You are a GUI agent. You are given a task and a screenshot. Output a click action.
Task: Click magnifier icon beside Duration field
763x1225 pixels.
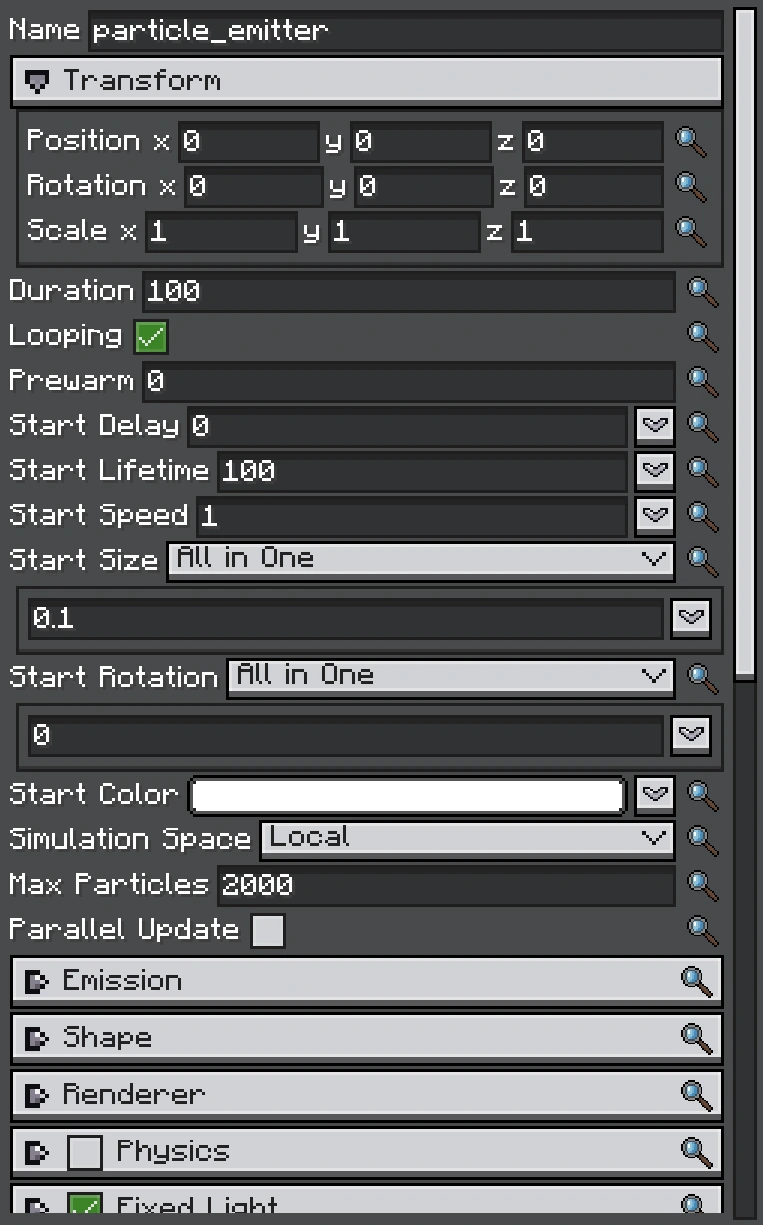click(x=703, y=292)
